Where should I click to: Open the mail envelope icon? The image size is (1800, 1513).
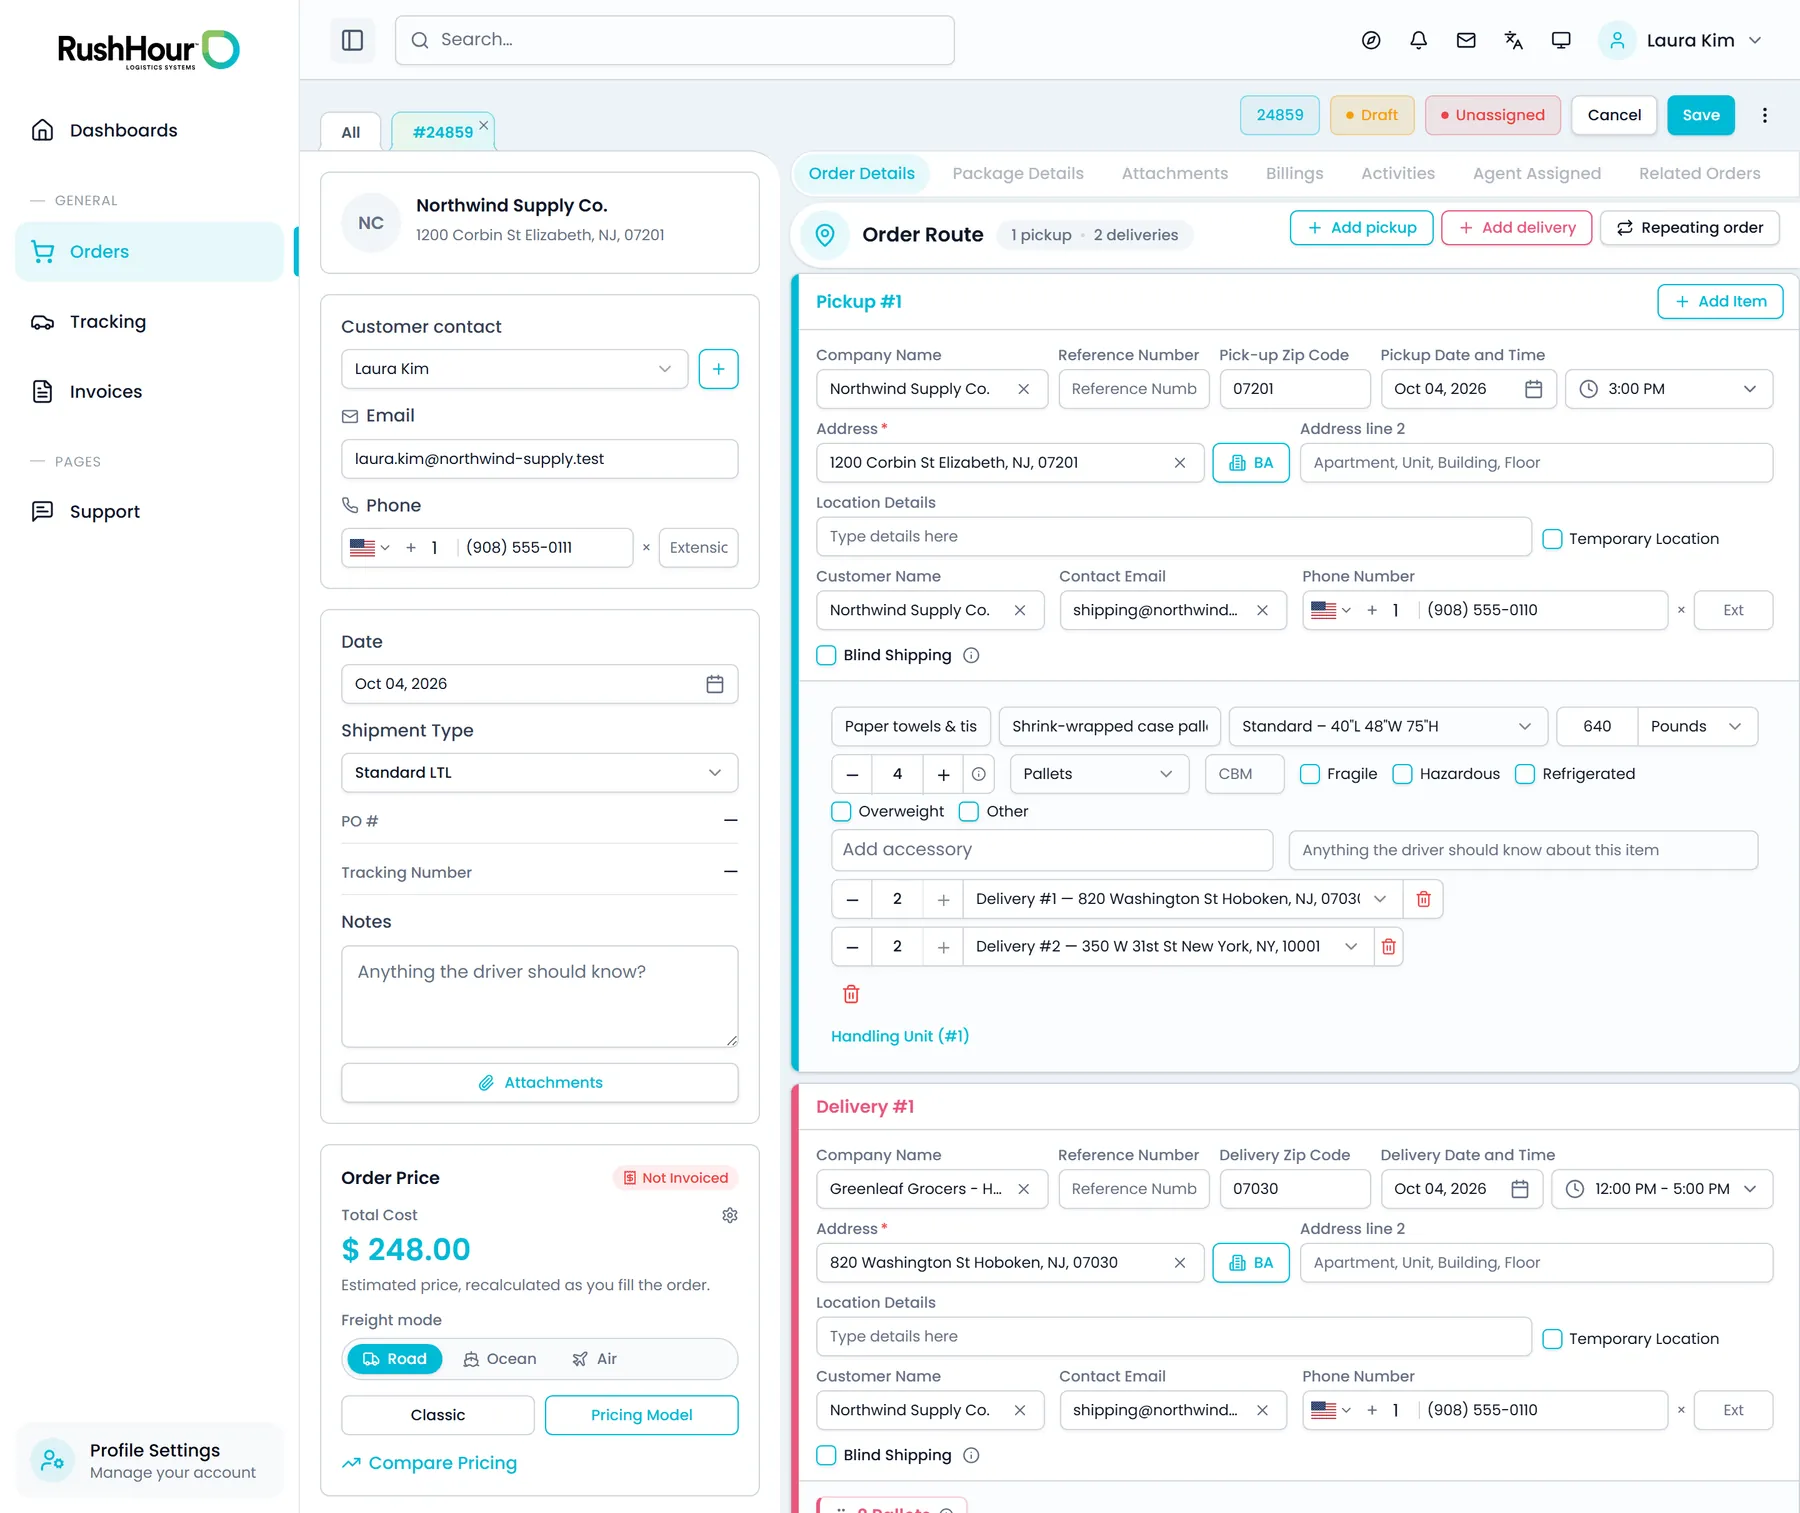click(x=1466, y=40)
